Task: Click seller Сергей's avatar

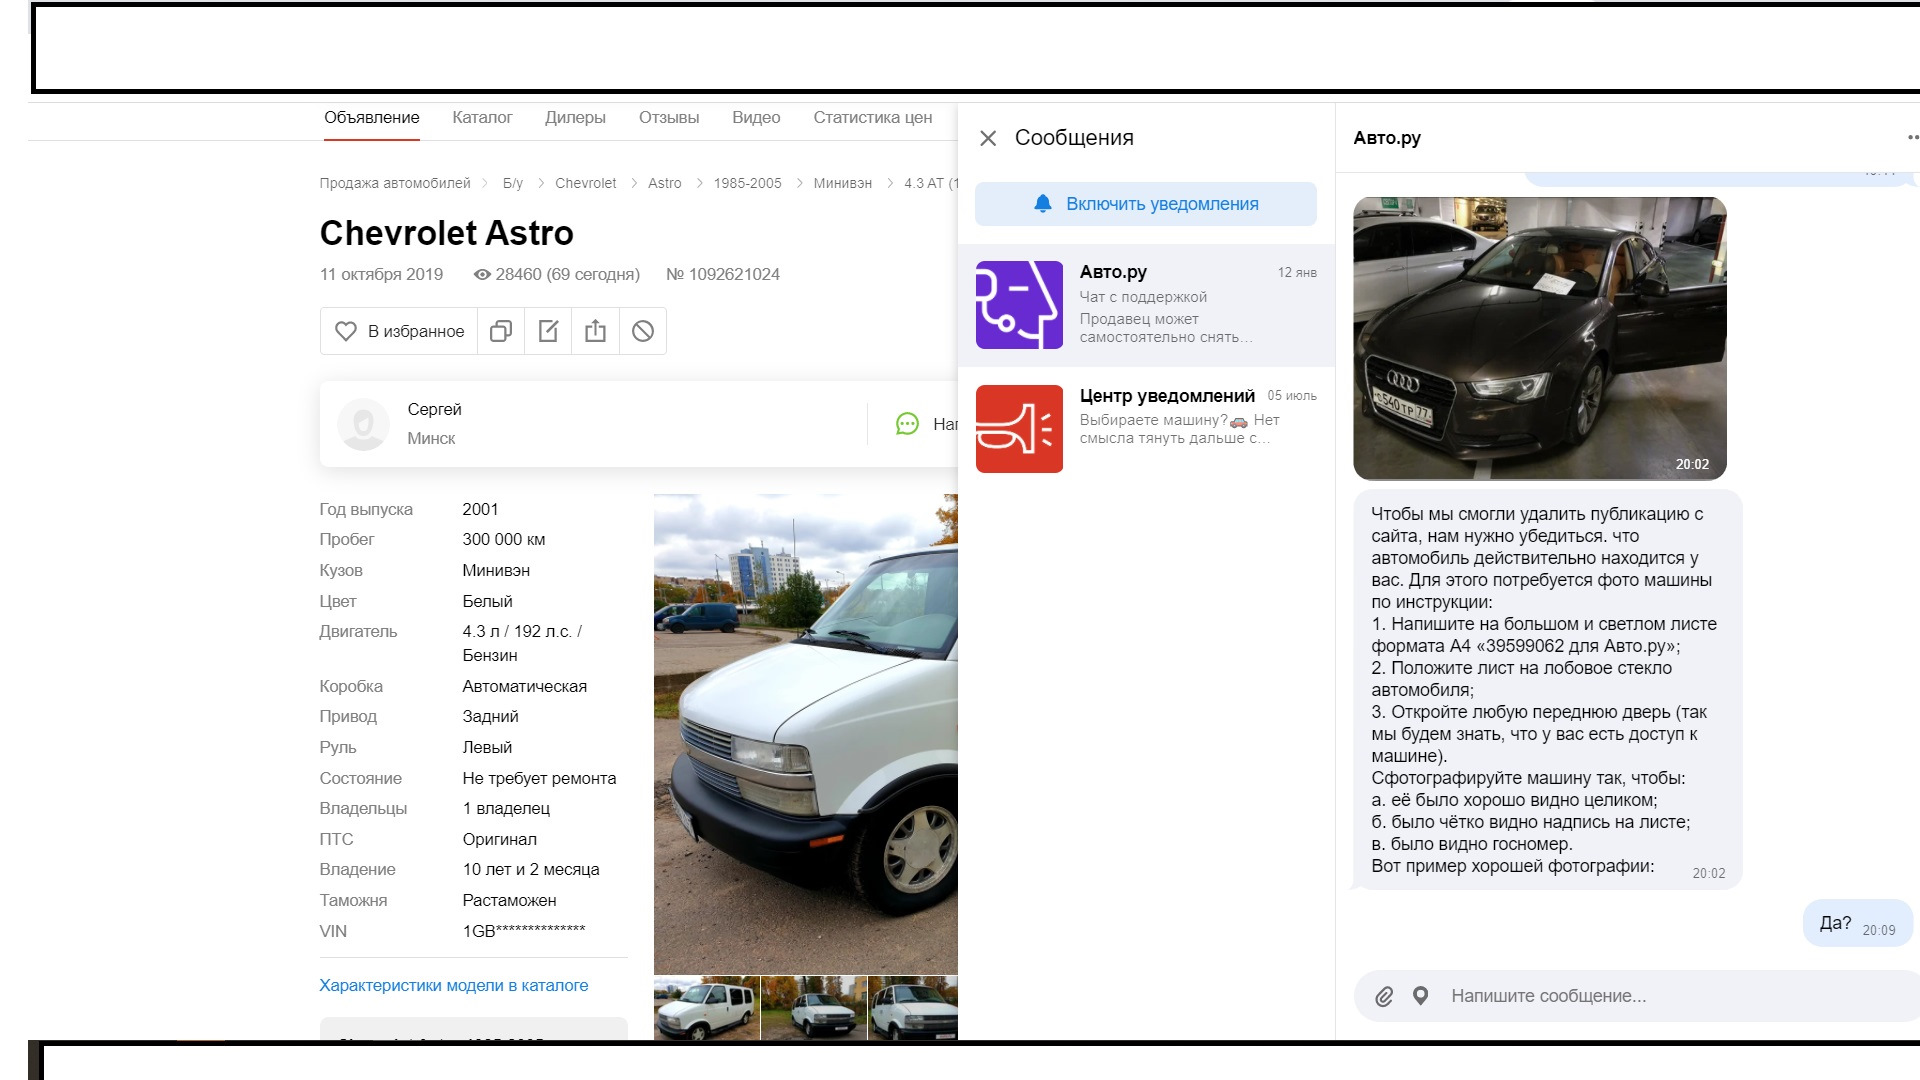Action: pos(363,424)
